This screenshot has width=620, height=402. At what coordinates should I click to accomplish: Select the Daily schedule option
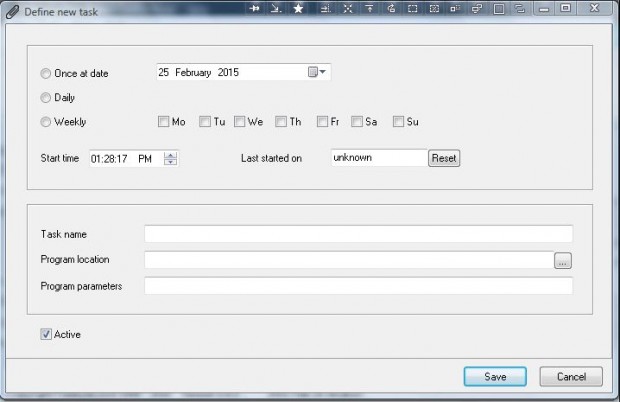tap(45, 98)
